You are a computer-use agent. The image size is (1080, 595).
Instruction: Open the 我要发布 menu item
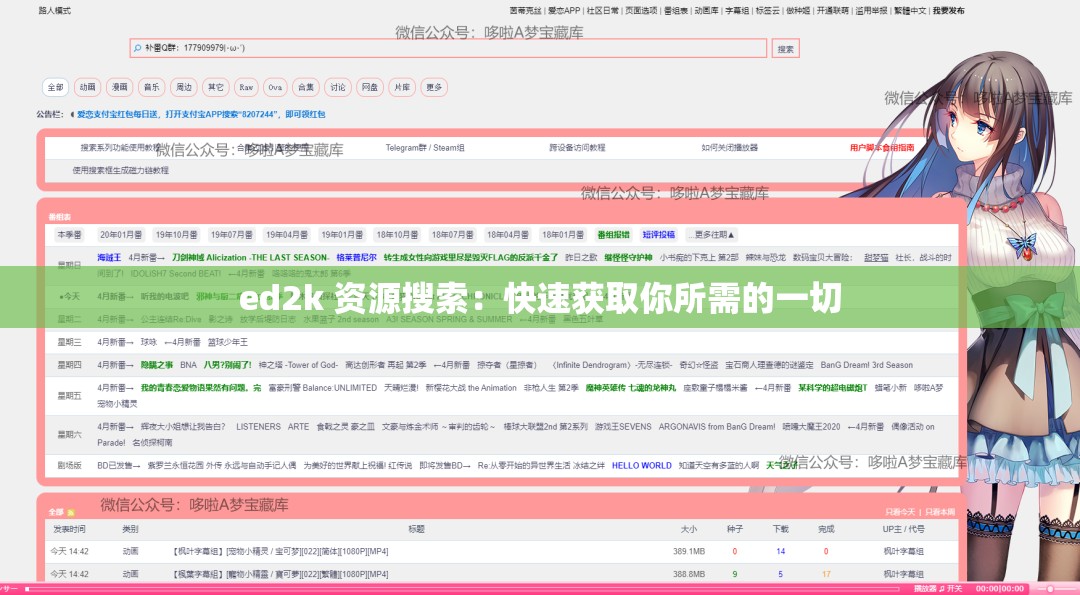pyautogui.click(x=951, y=8)
